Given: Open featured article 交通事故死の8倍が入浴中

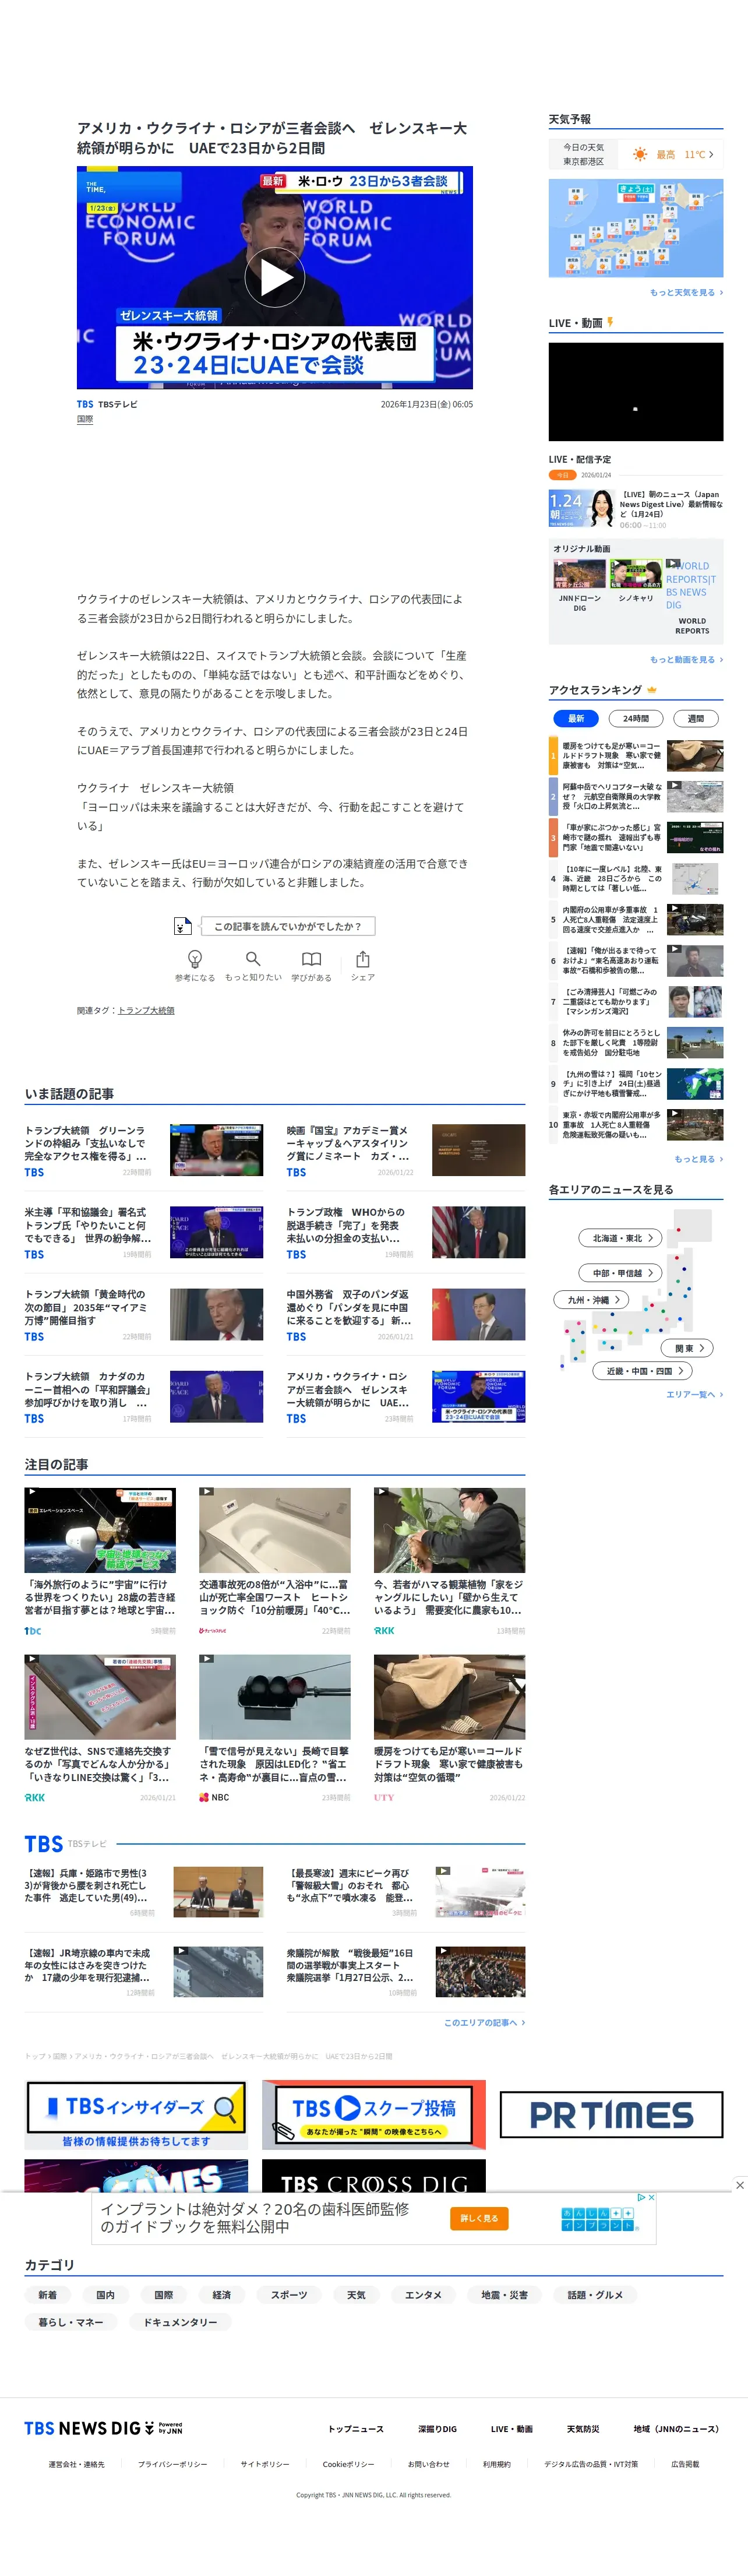Looking at the screenshot, I should pos(275,1561).
